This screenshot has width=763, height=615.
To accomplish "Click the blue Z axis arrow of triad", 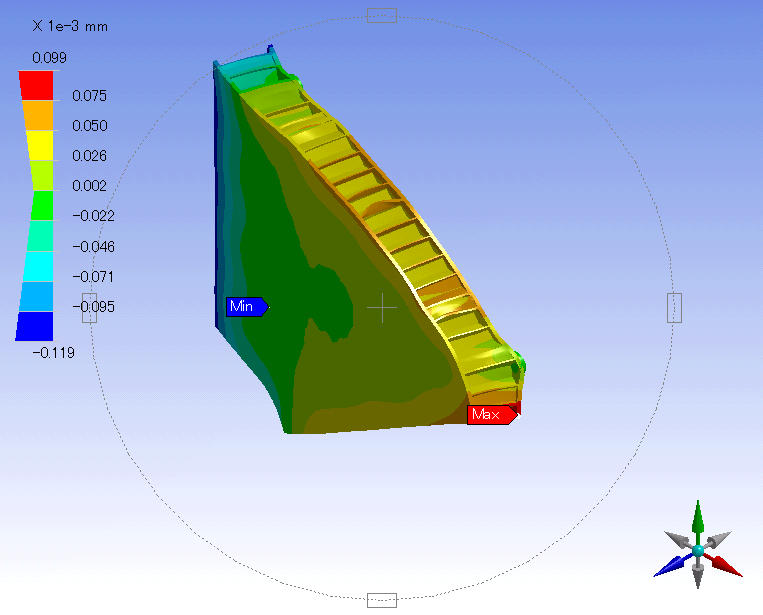I will click(x=673, y=565).
